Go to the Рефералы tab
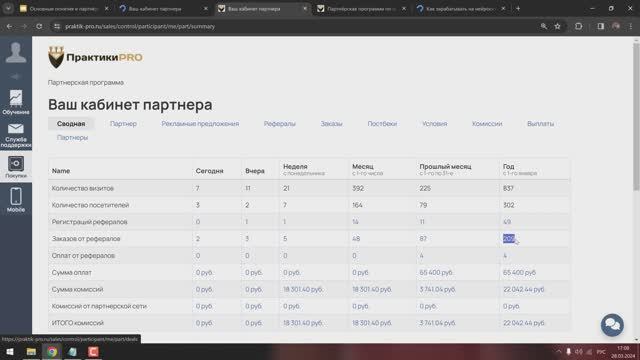 (280, 124)
